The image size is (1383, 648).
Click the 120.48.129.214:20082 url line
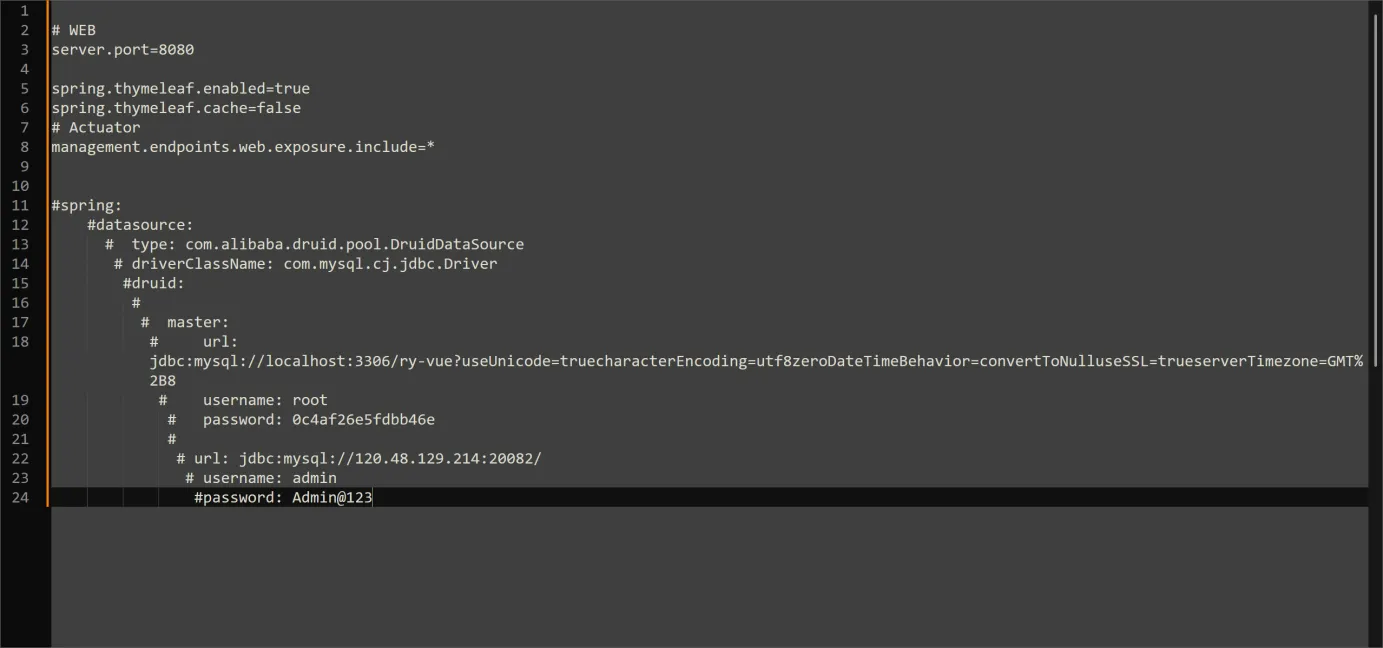click(x=359, y=459)
